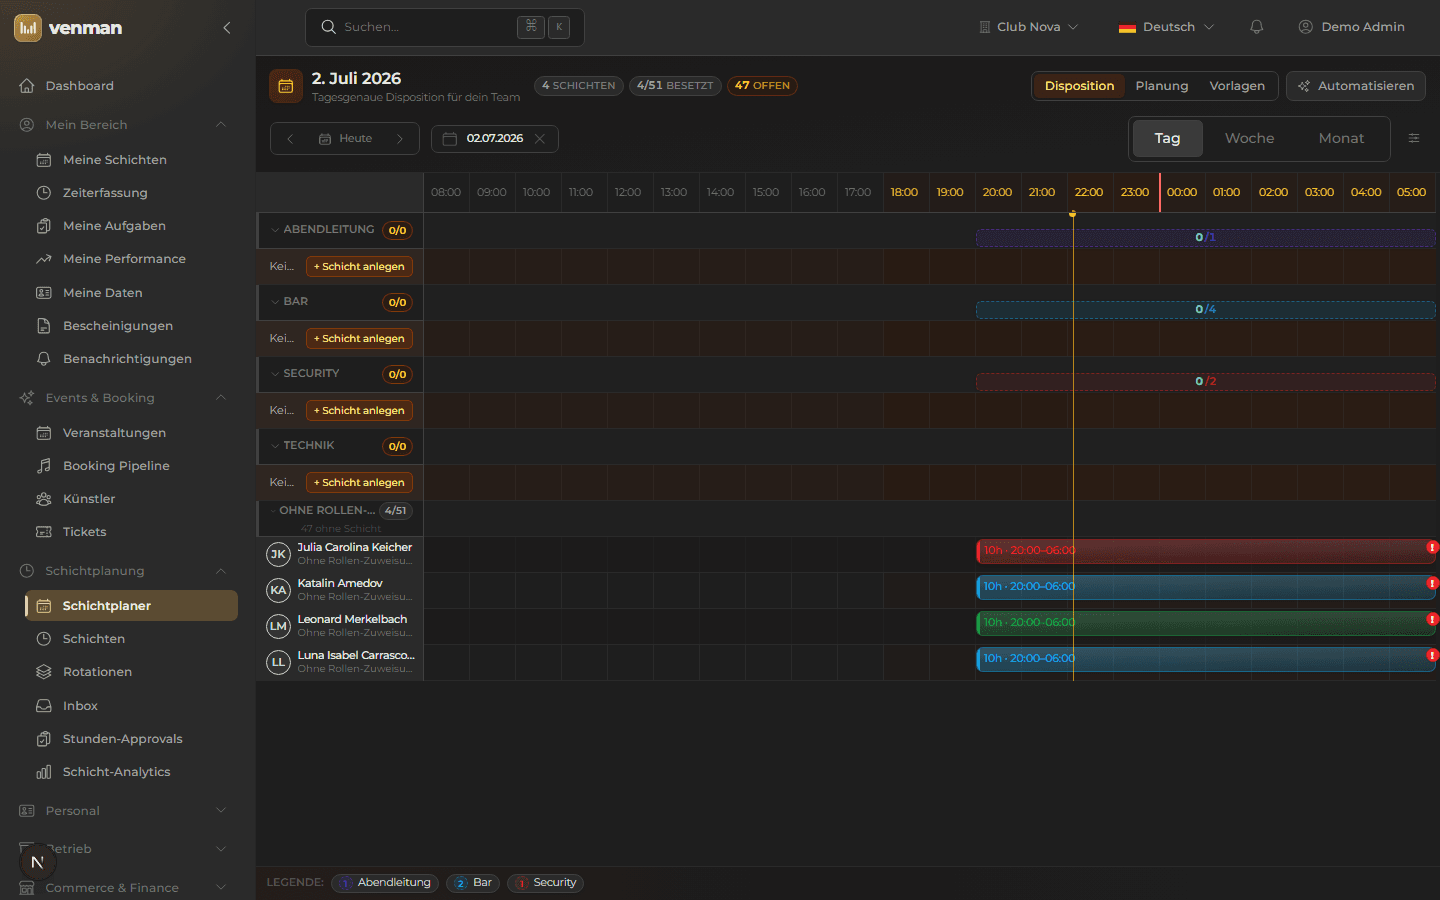Open Booking Pipeline music note icon

(44, 466)
